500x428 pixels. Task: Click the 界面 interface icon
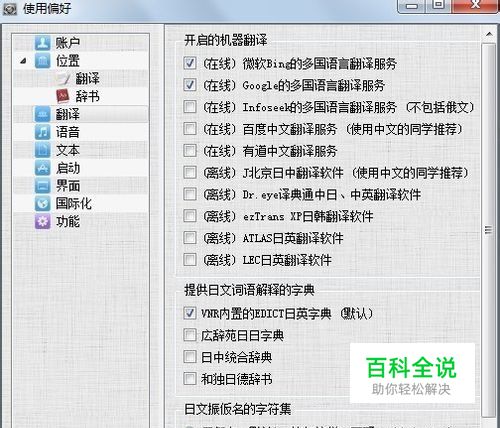[43, 186]
